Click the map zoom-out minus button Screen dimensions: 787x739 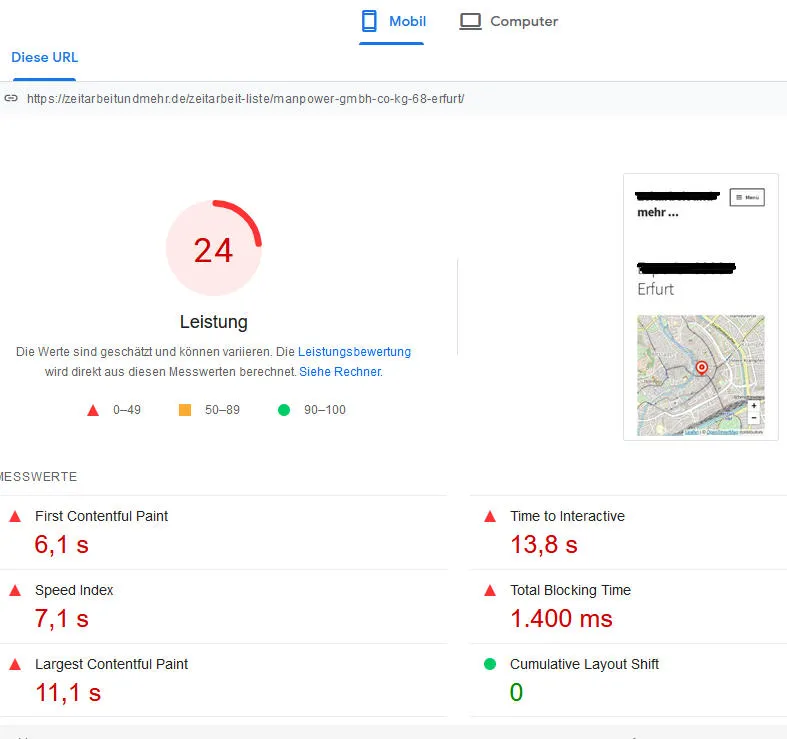point(754,418)
